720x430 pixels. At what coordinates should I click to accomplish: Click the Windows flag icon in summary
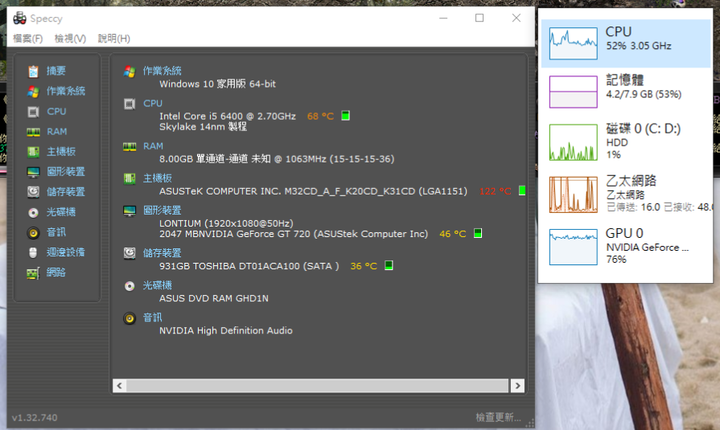129,72
